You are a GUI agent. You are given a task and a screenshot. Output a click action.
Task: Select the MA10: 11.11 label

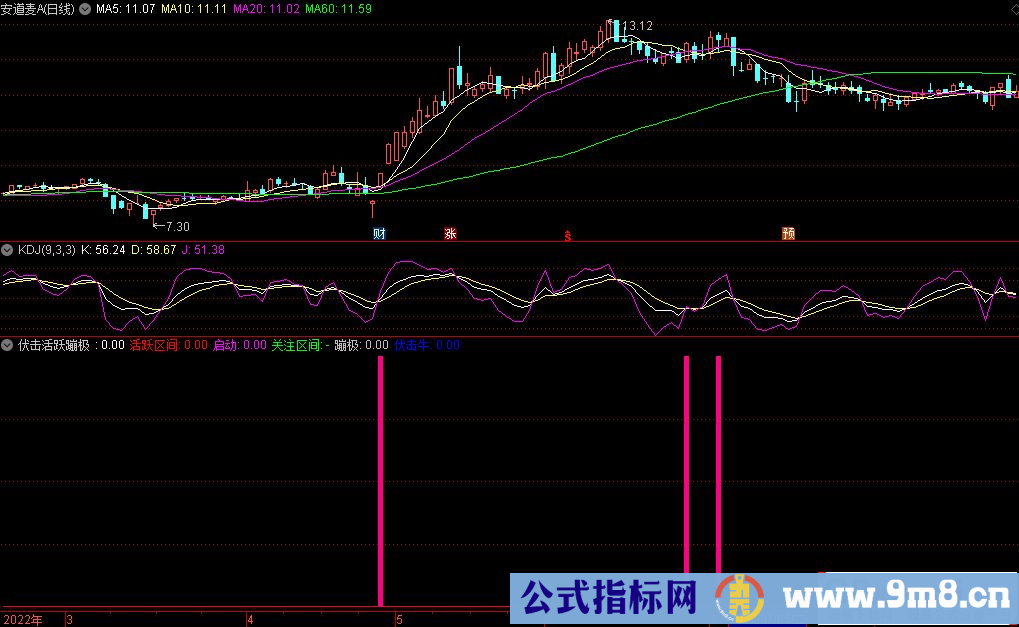click(194, 9)
